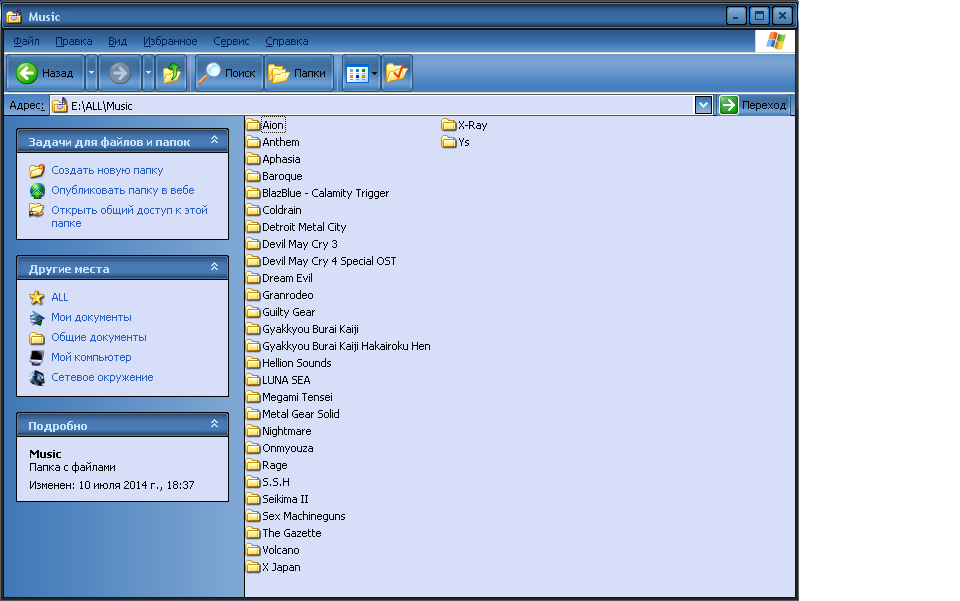
Task: Select the Volcano folder icon
Action: tap(253, 550)
